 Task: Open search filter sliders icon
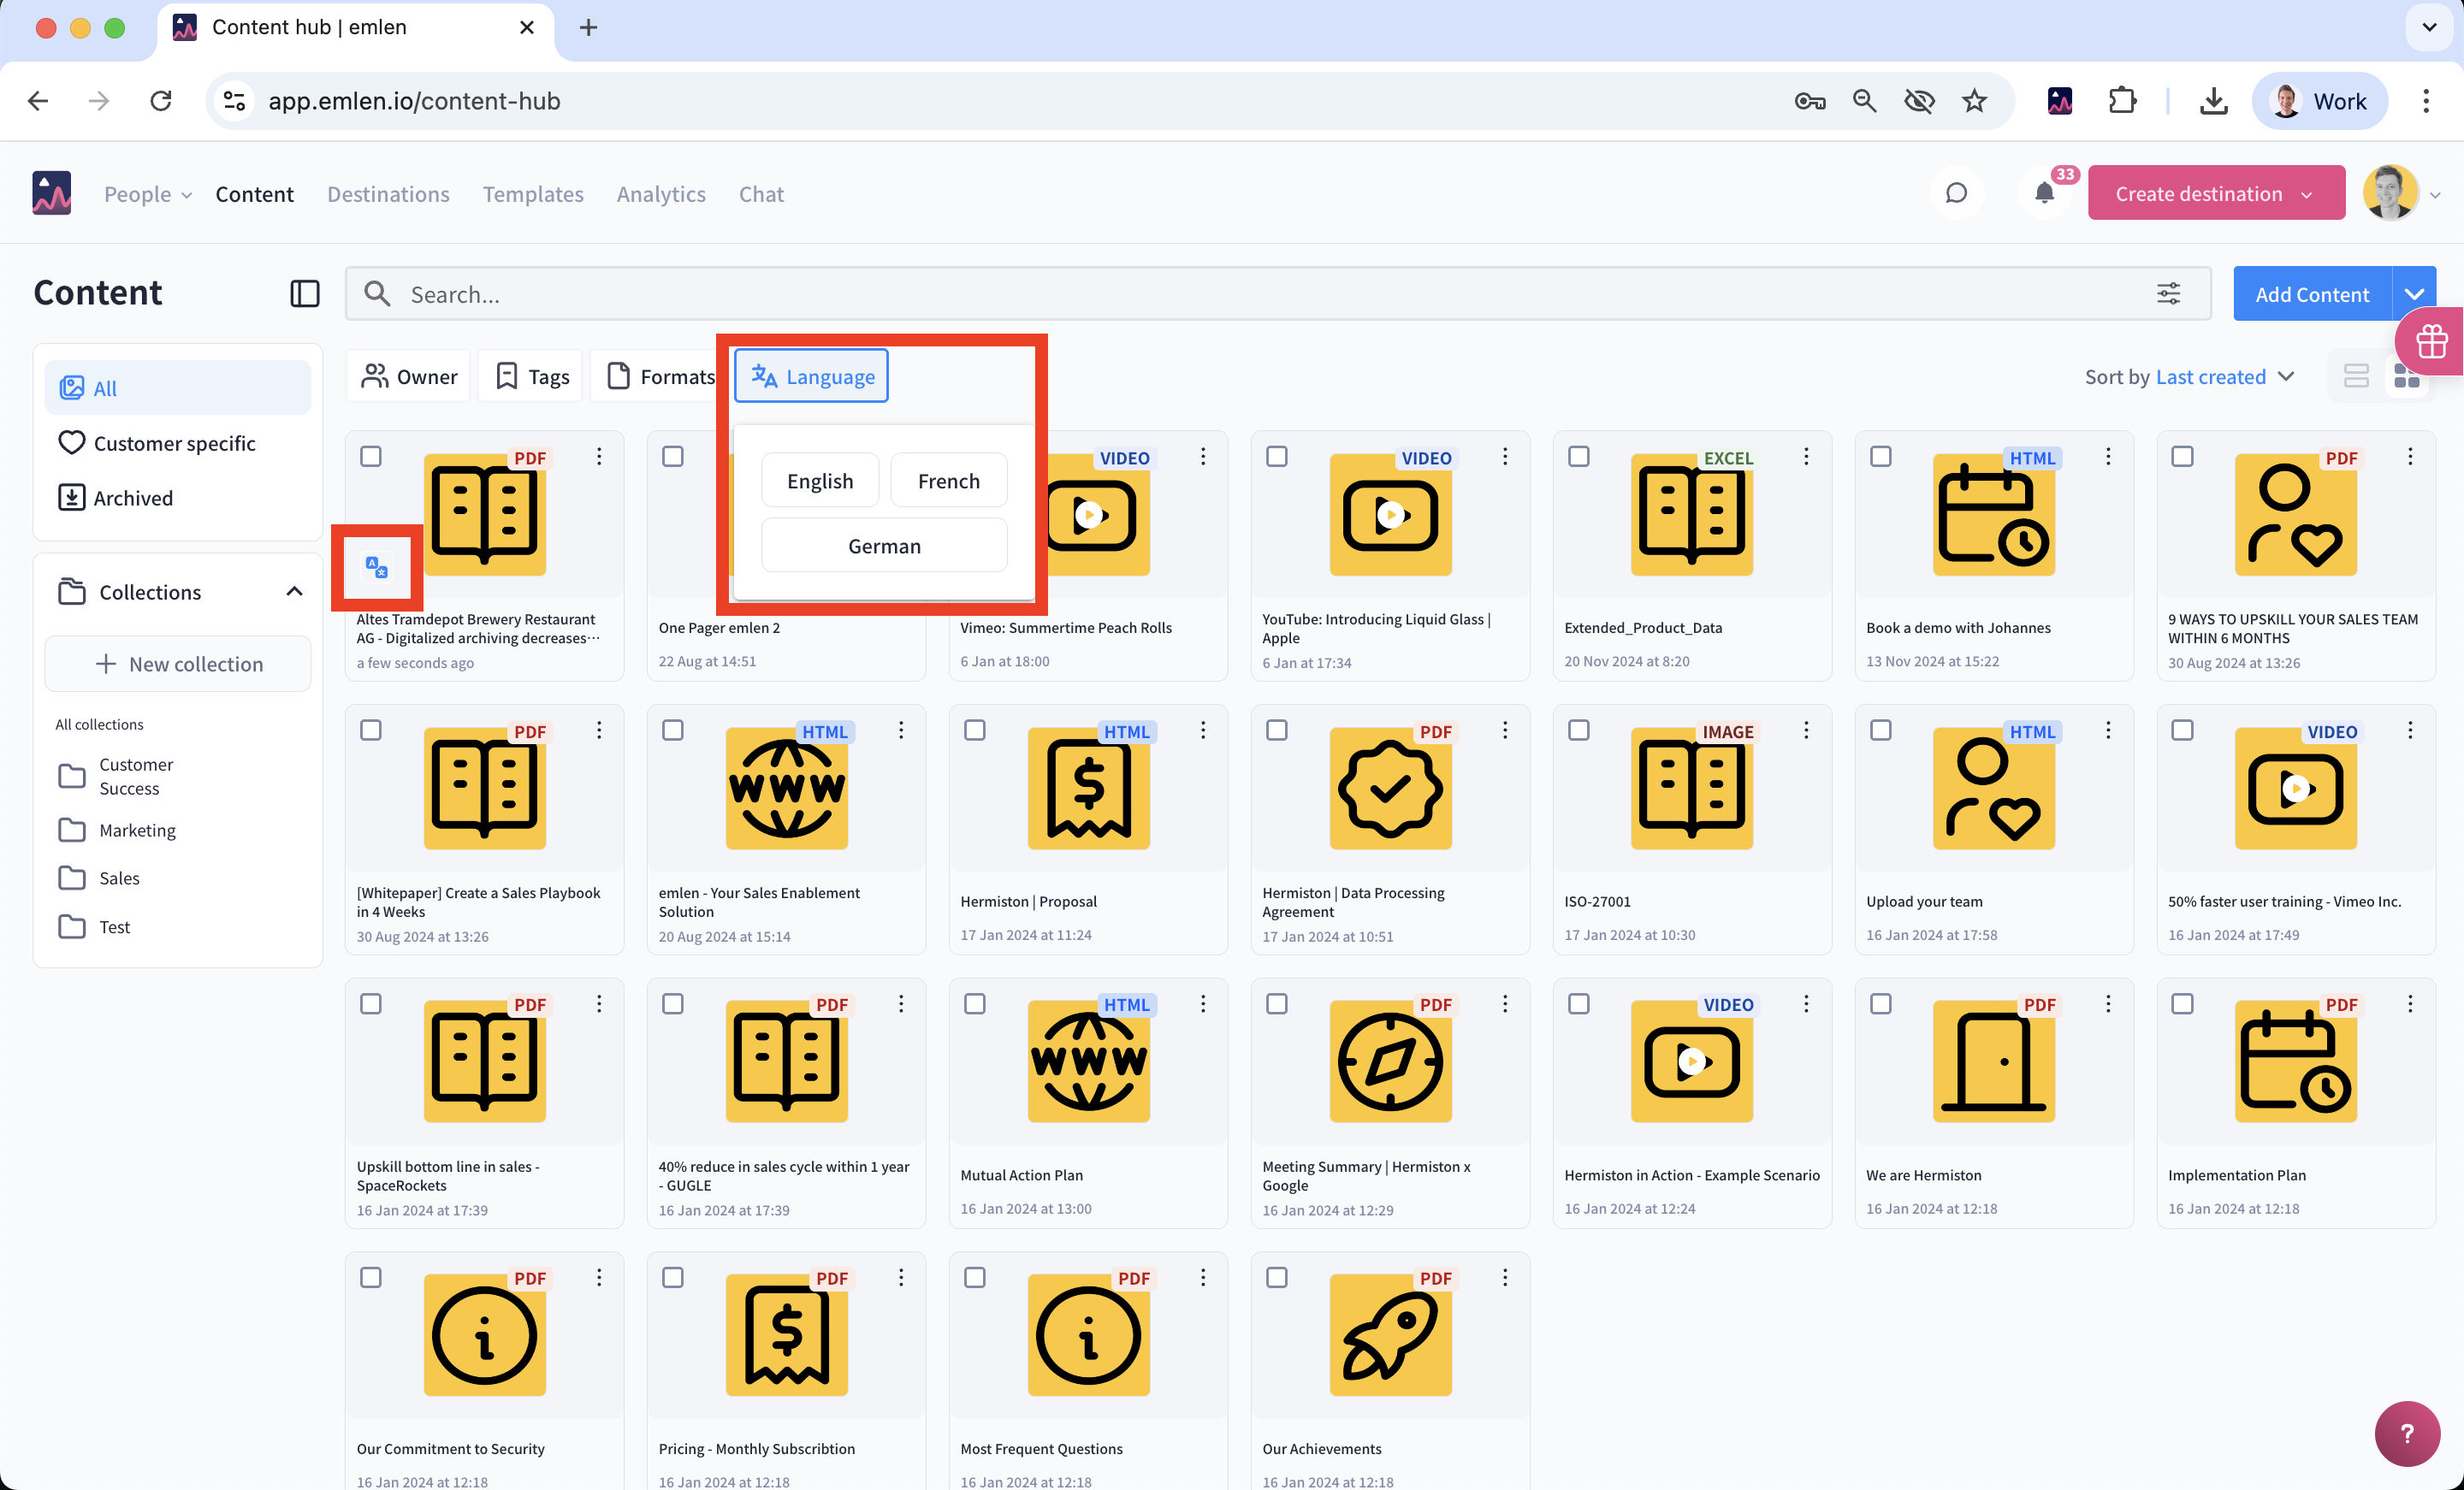point(2168,293)
